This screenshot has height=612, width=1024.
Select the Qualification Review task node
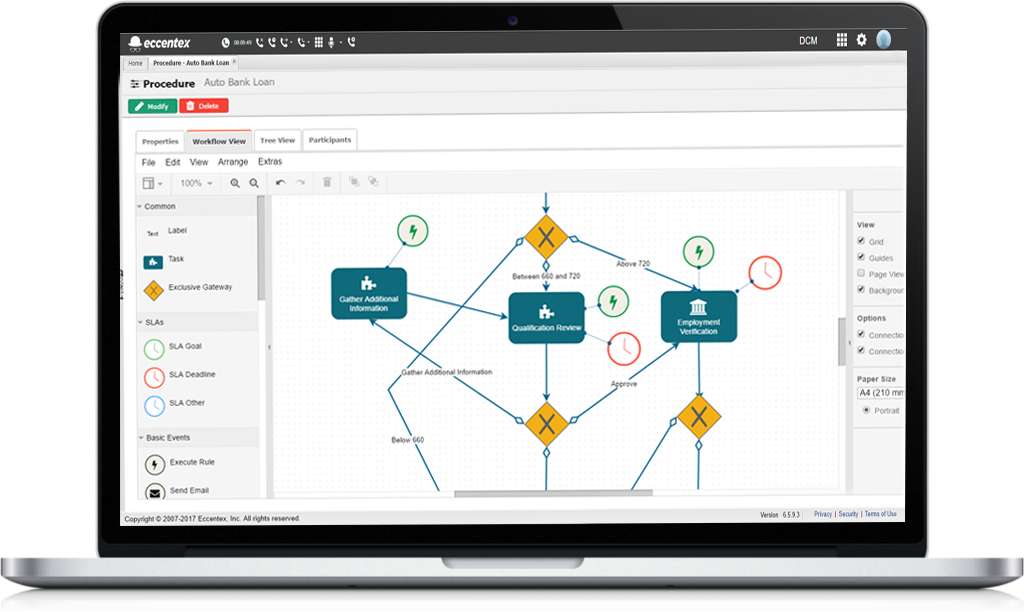tap(547, 317)
